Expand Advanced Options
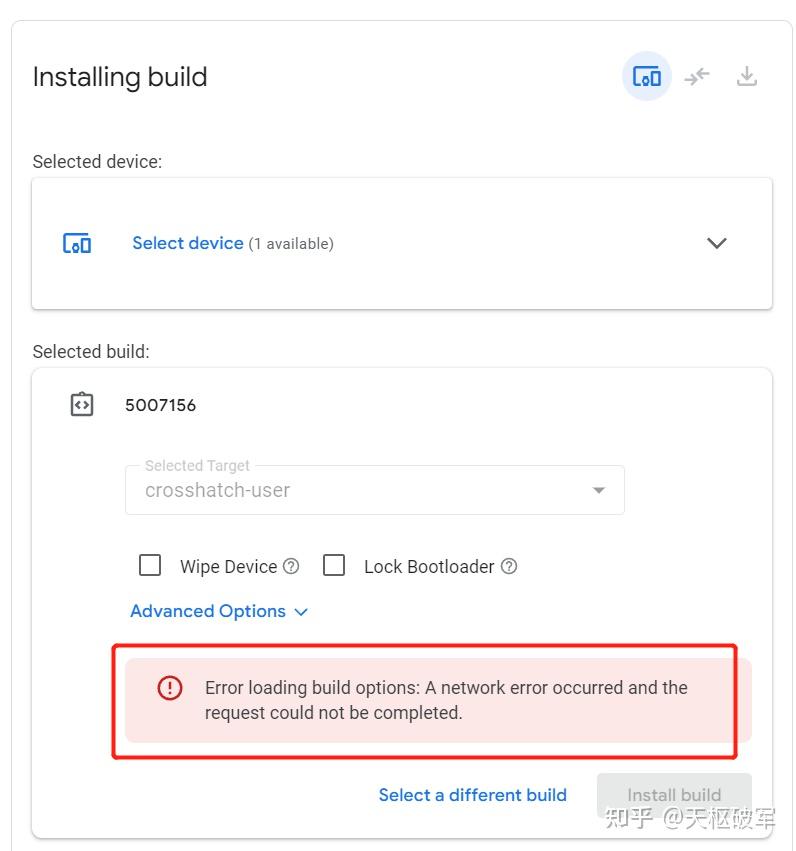 point(219,611)
